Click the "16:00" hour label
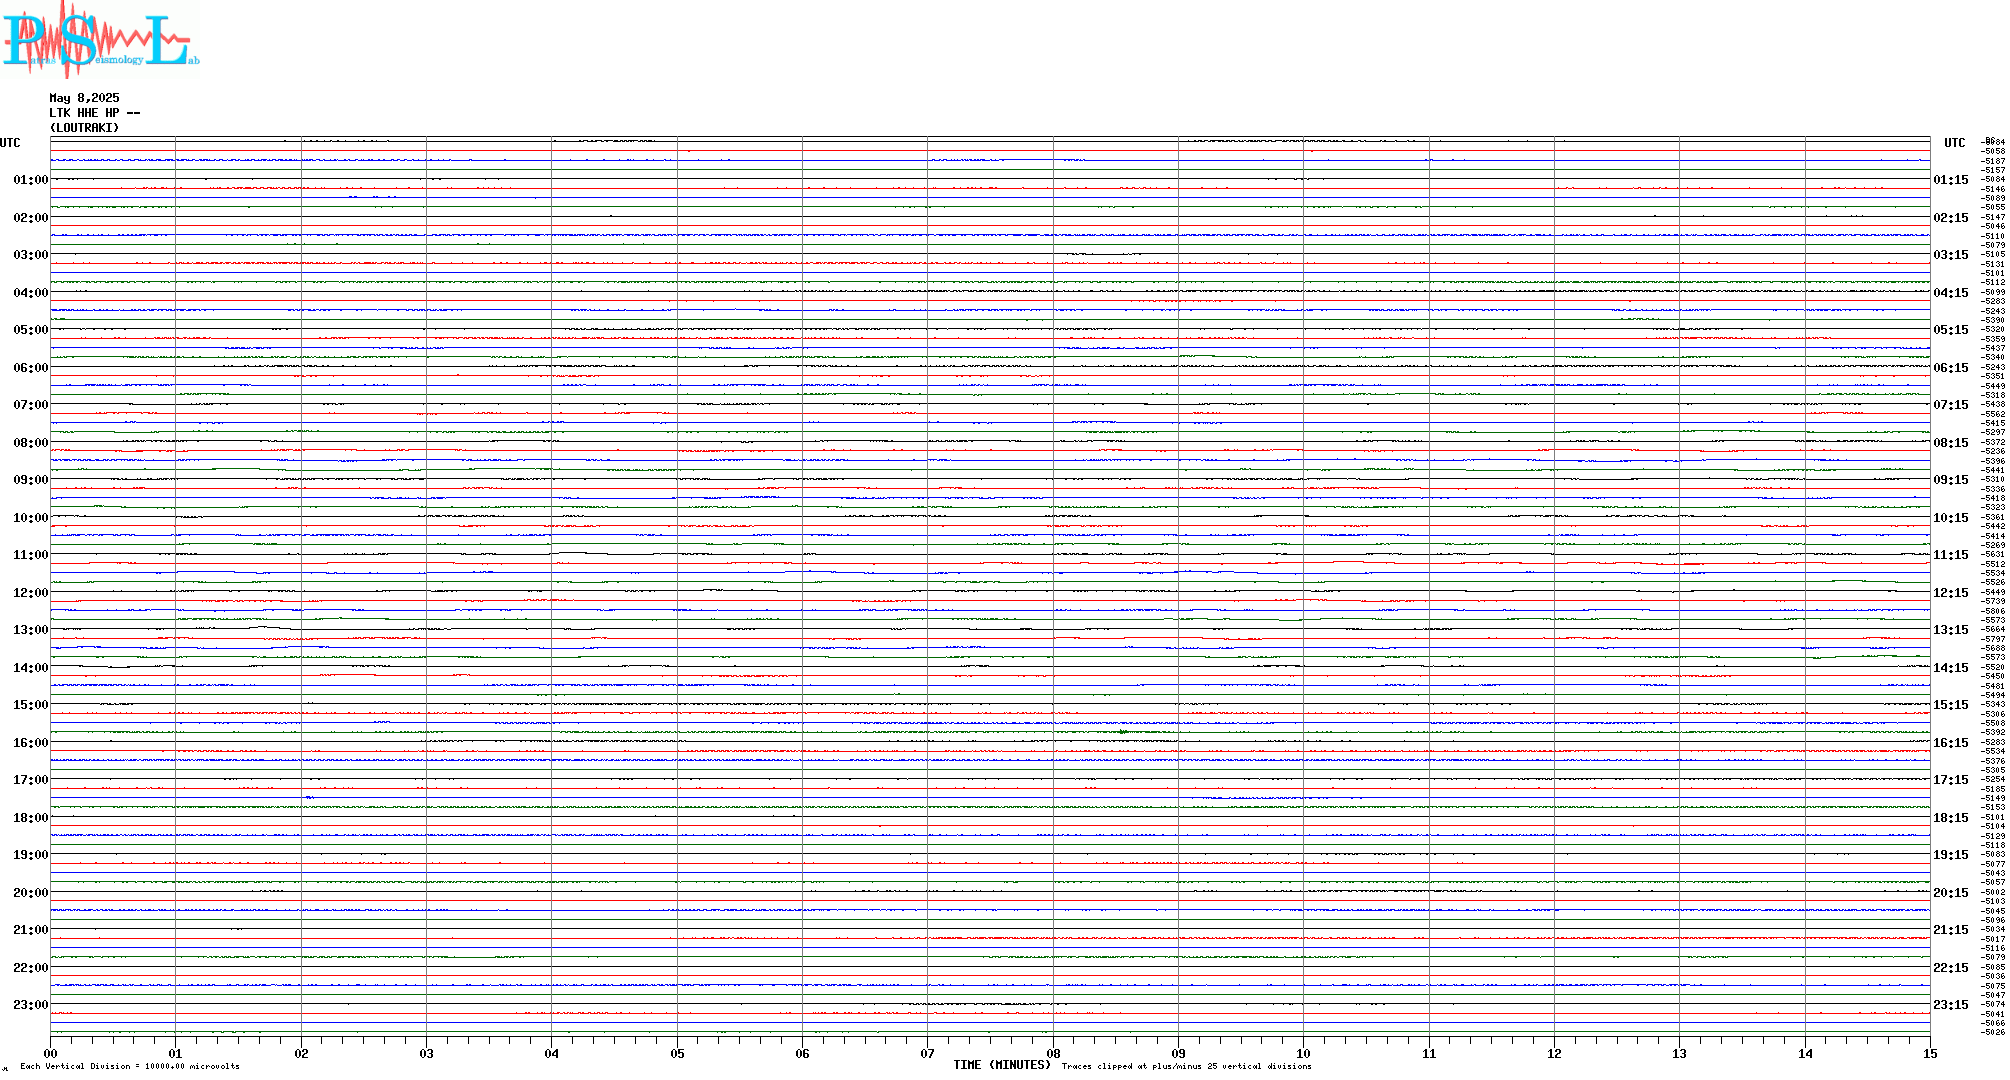The height and width of the screenshot is (1080, 2010). coord(31,743)
